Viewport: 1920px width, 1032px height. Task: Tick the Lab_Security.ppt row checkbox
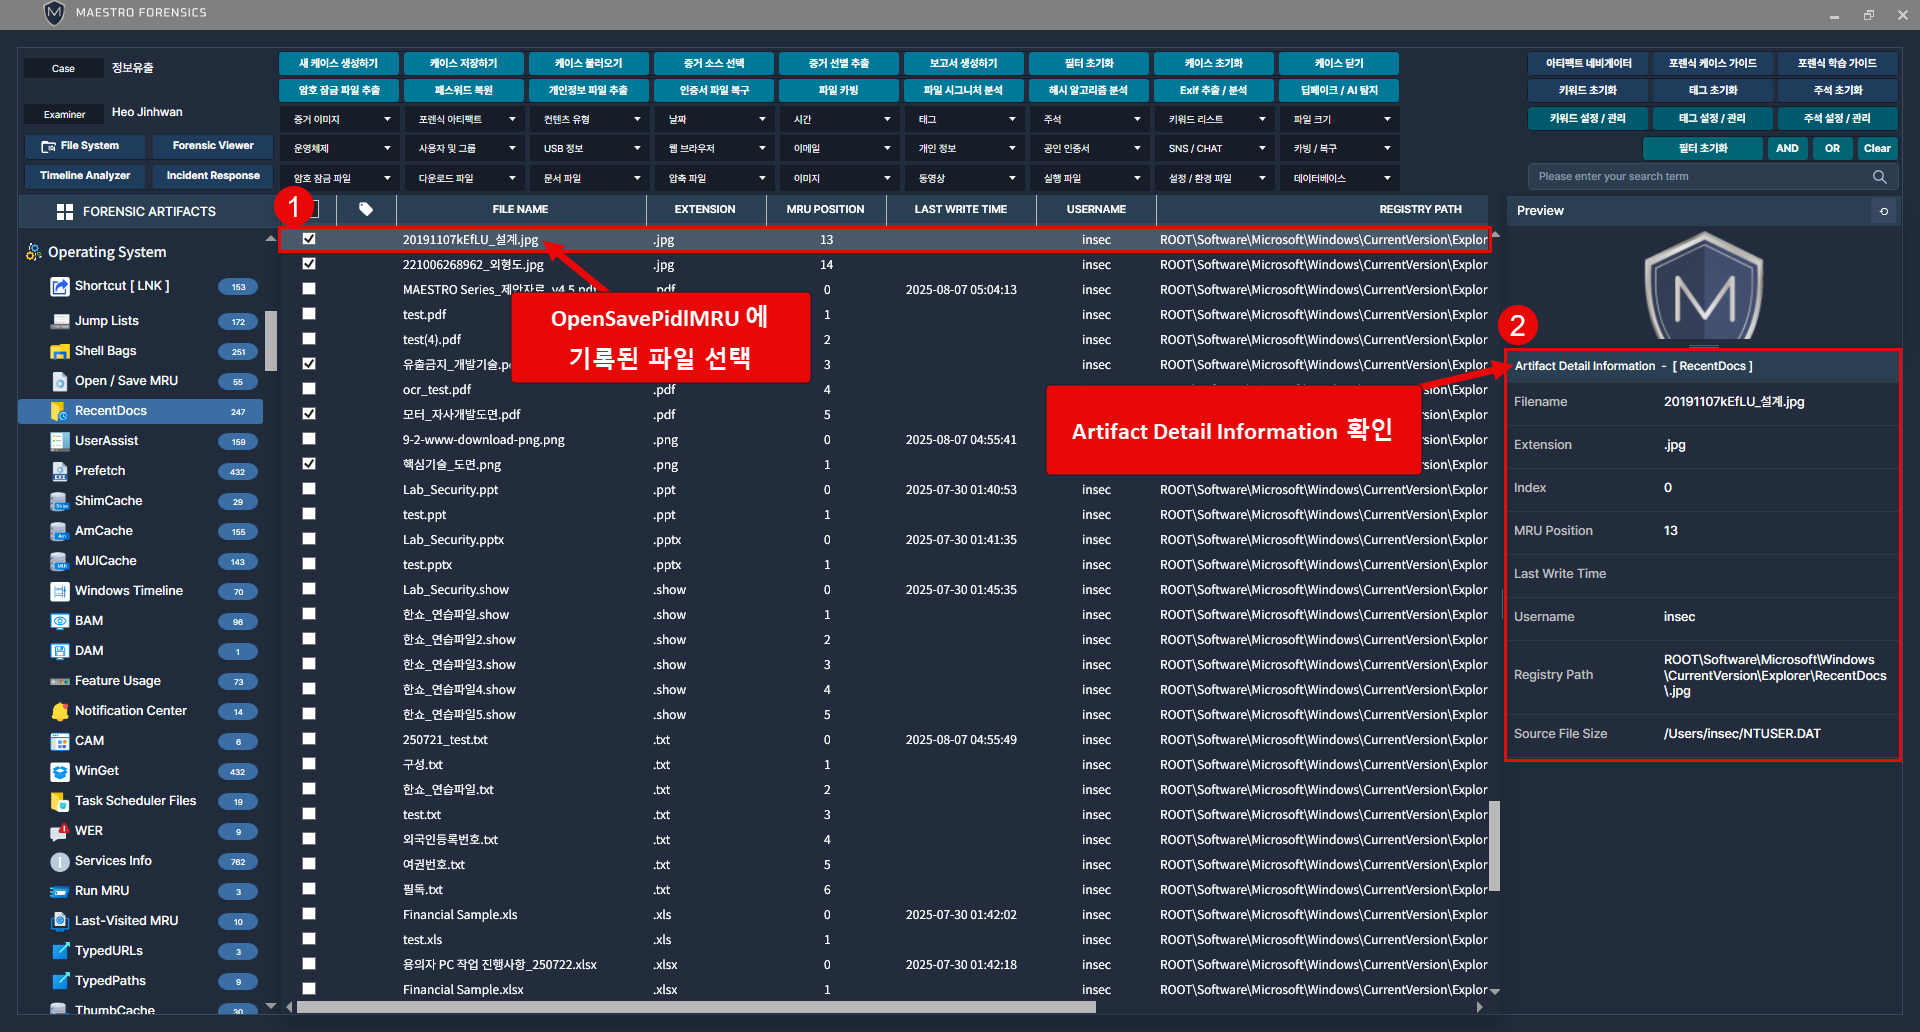click(x=309, y=489)
